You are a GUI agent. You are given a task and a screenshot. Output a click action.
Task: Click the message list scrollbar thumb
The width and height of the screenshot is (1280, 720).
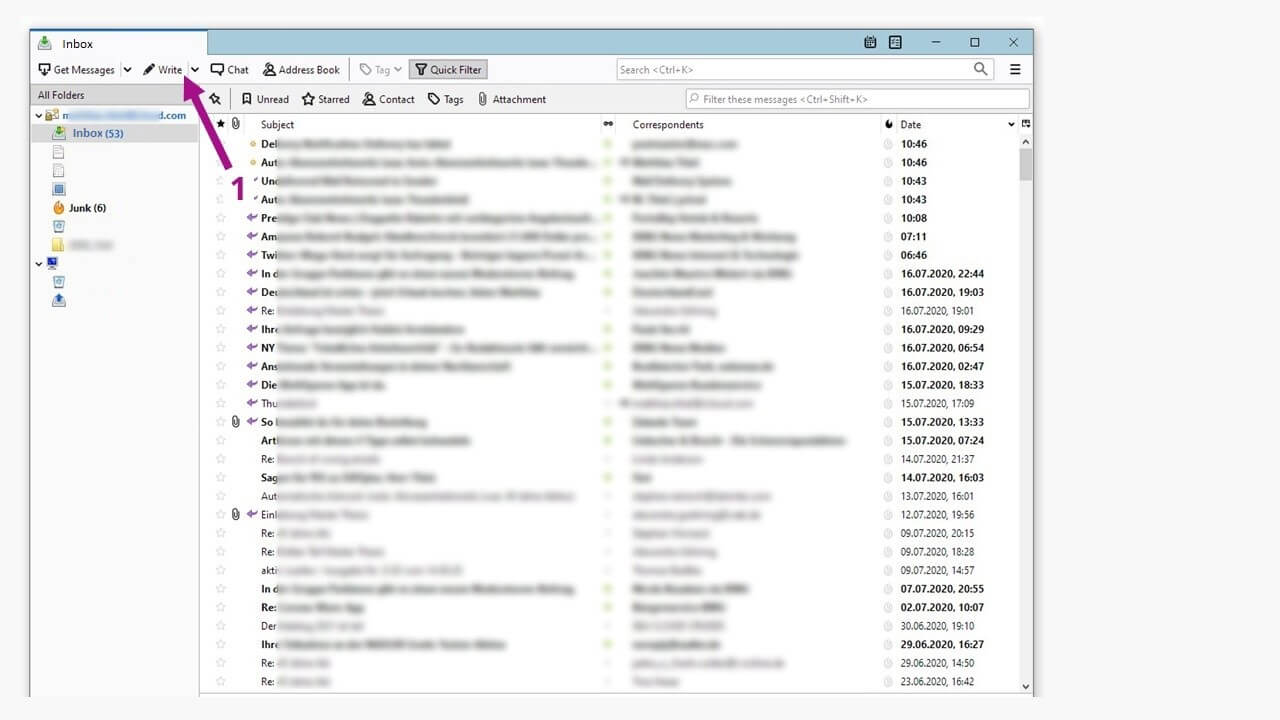[x=1025, y=164]
